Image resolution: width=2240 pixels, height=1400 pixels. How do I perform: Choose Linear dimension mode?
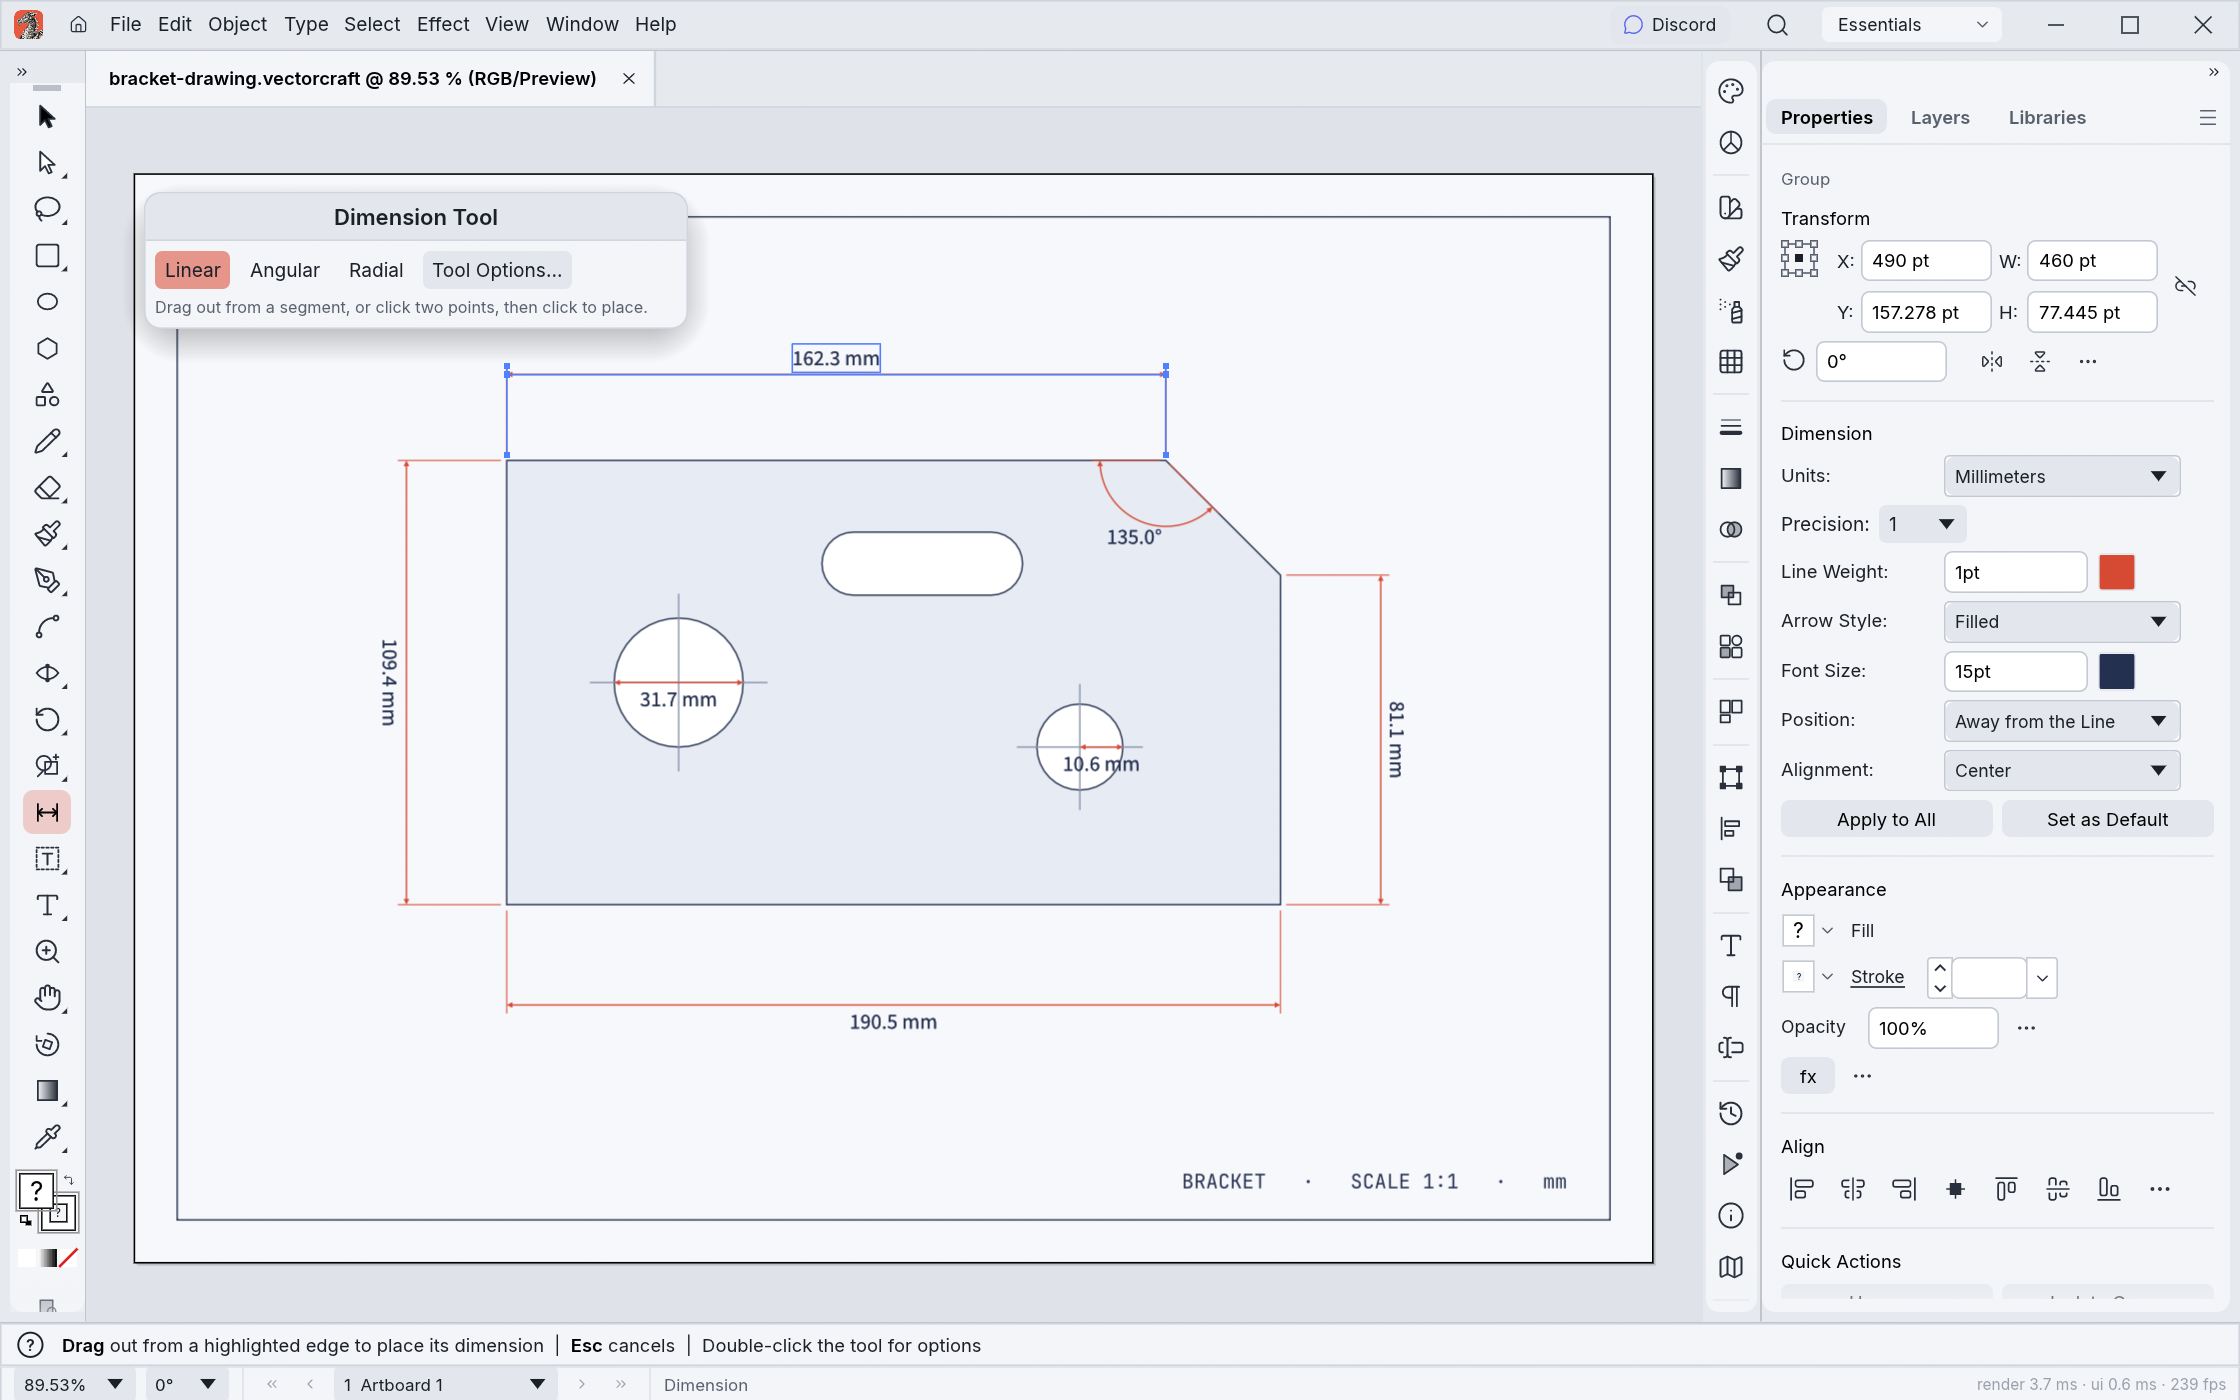[x=192, y=270]
